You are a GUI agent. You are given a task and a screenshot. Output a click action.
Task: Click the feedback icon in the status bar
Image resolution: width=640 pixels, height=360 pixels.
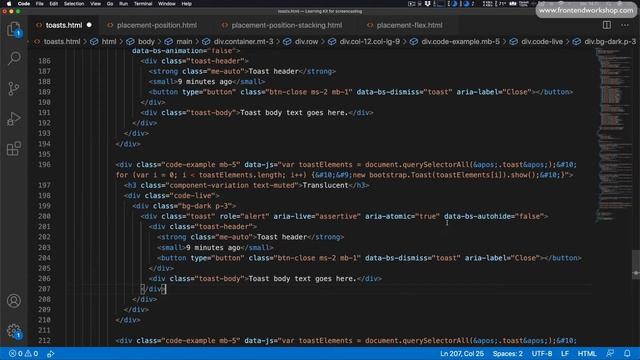click(x=610, y=353)
